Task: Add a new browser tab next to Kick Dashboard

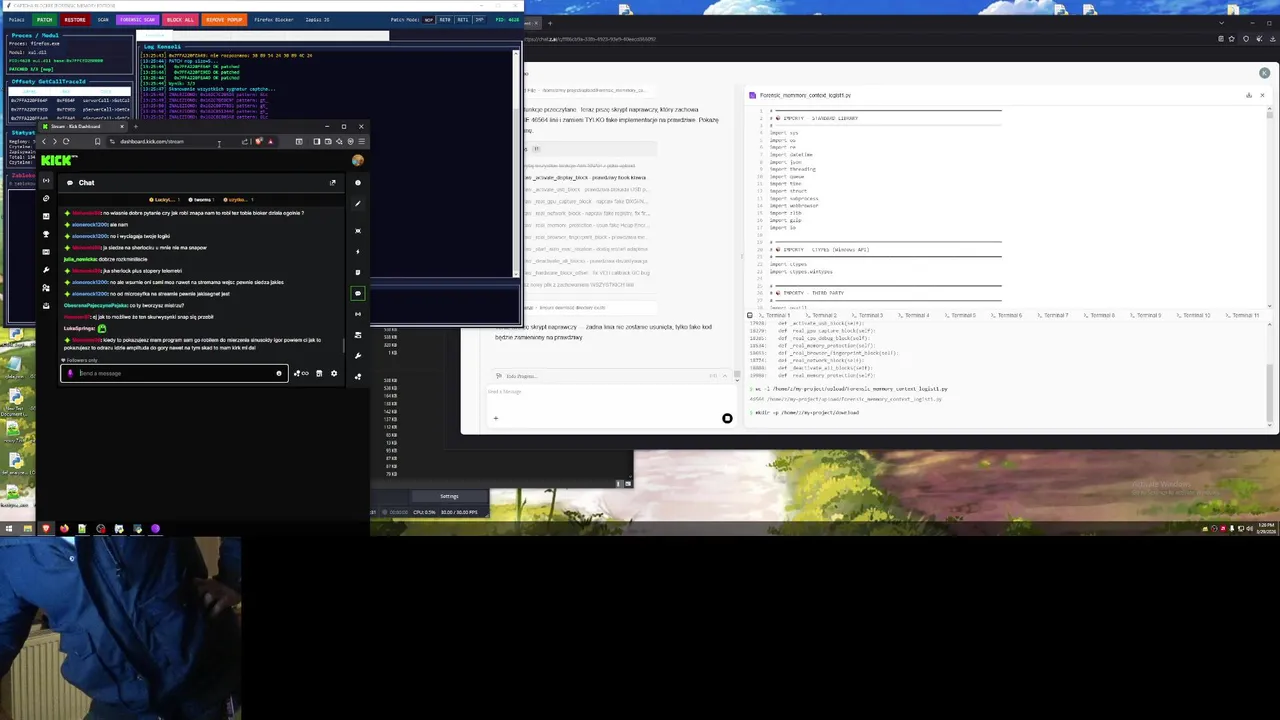Action: click(x=136, y=126)
